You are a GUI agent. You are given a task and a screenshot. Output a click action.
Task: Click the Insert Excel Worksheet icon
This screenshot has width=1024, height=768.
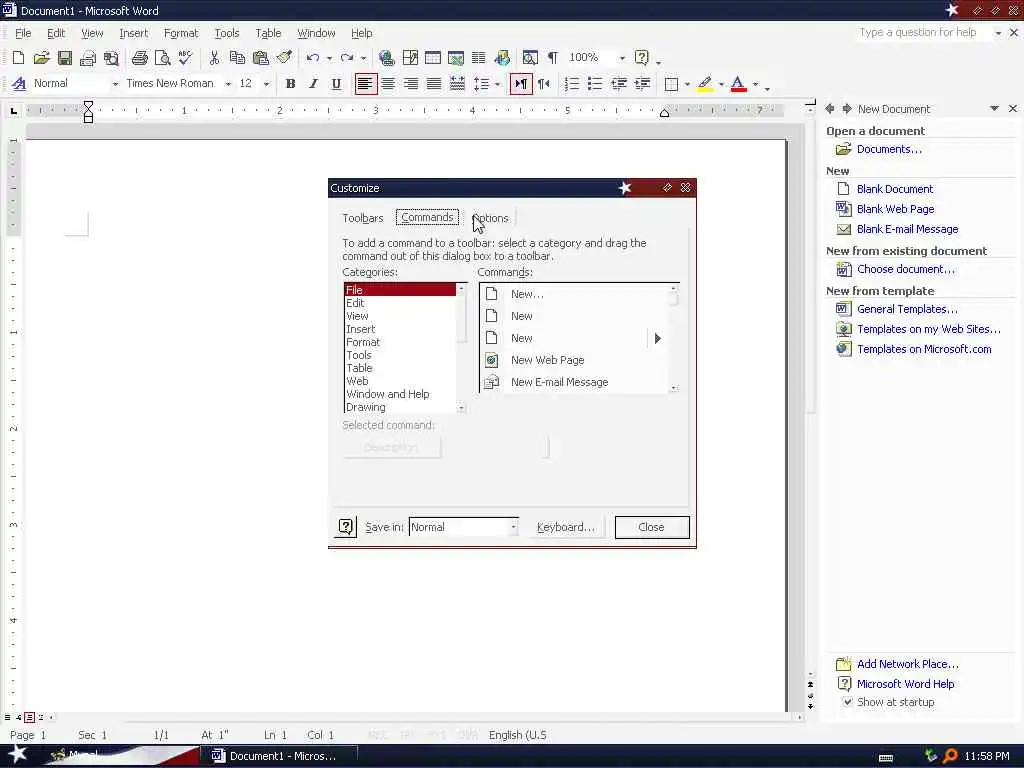pyautogui.click(x=456, y=58)
